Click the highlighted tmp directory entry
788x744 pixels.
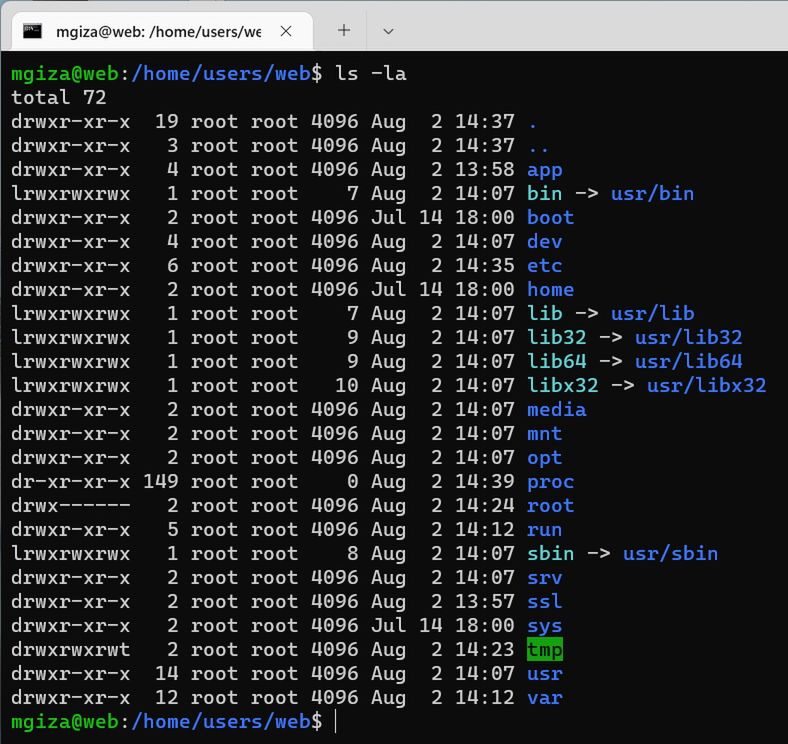(x=545, y=650)
